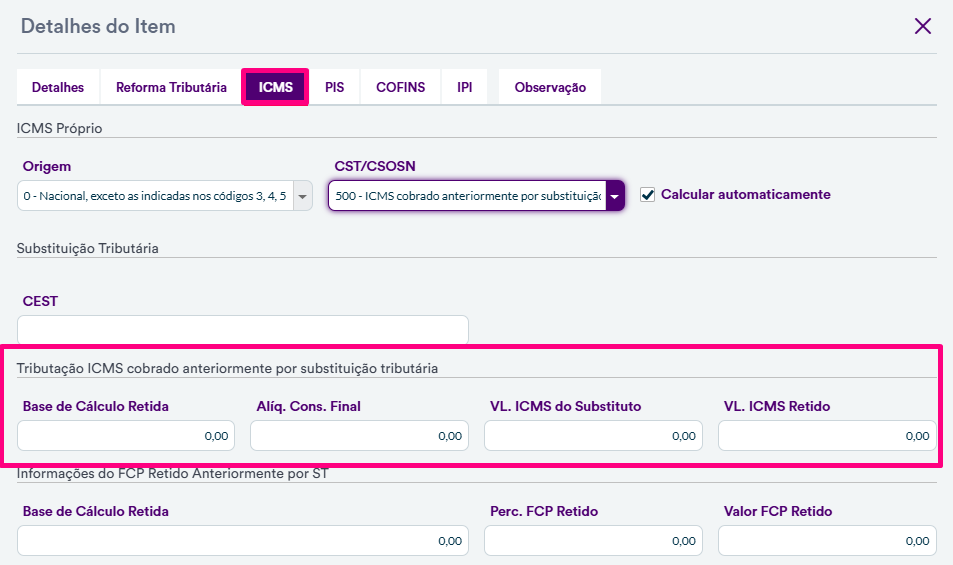Open the CST/CSOSN dropdown arrow

coord(615,196)
